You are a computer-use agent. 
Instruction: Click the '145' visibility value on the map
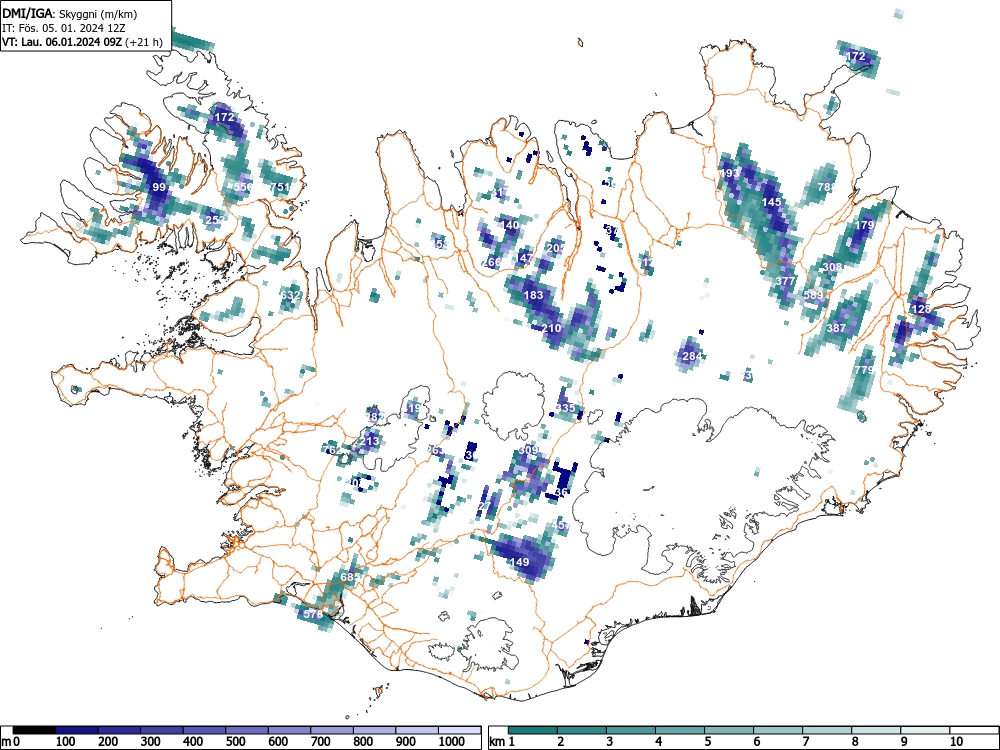point(771,202)
